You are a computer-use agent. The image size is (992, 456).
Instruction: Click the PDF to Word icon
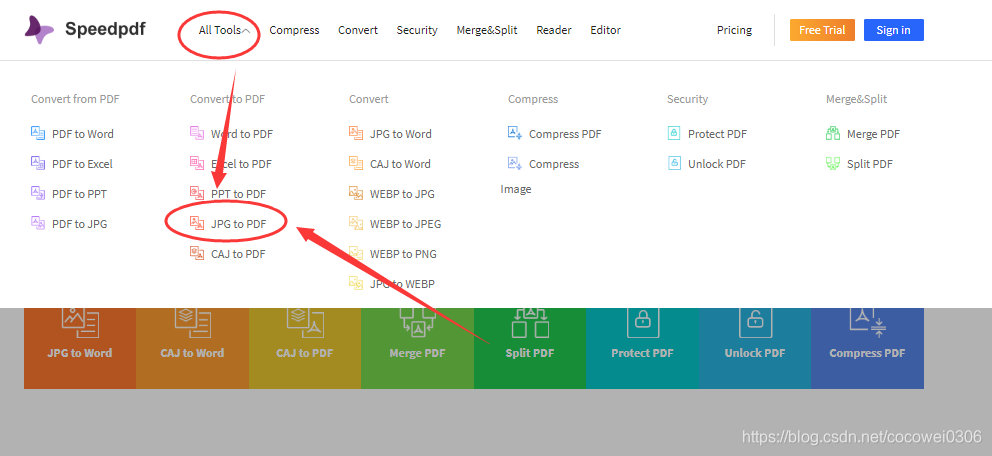pyautogui.click(x=38, y=133)
